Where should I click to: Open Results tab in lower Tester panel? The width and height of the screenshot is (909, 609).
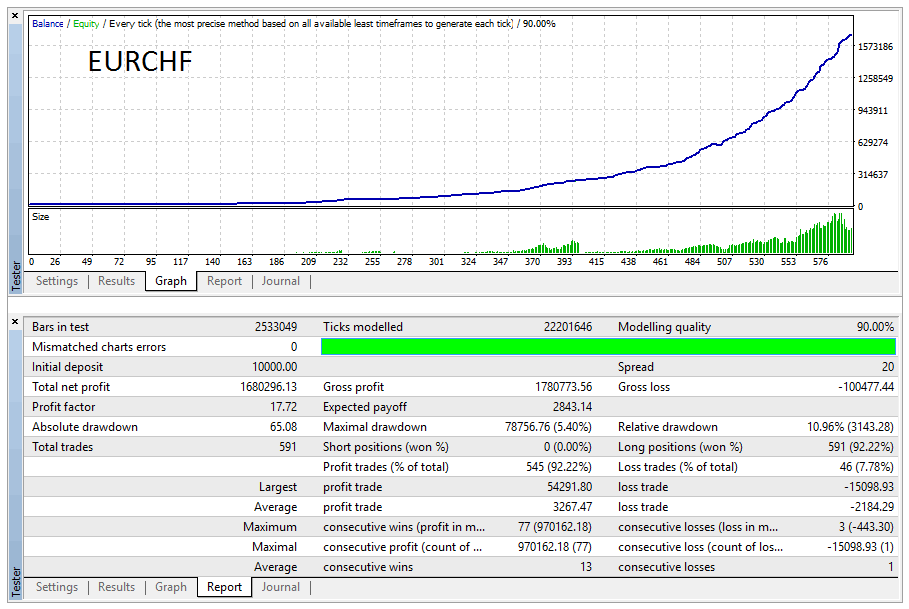tap(116, 587)
